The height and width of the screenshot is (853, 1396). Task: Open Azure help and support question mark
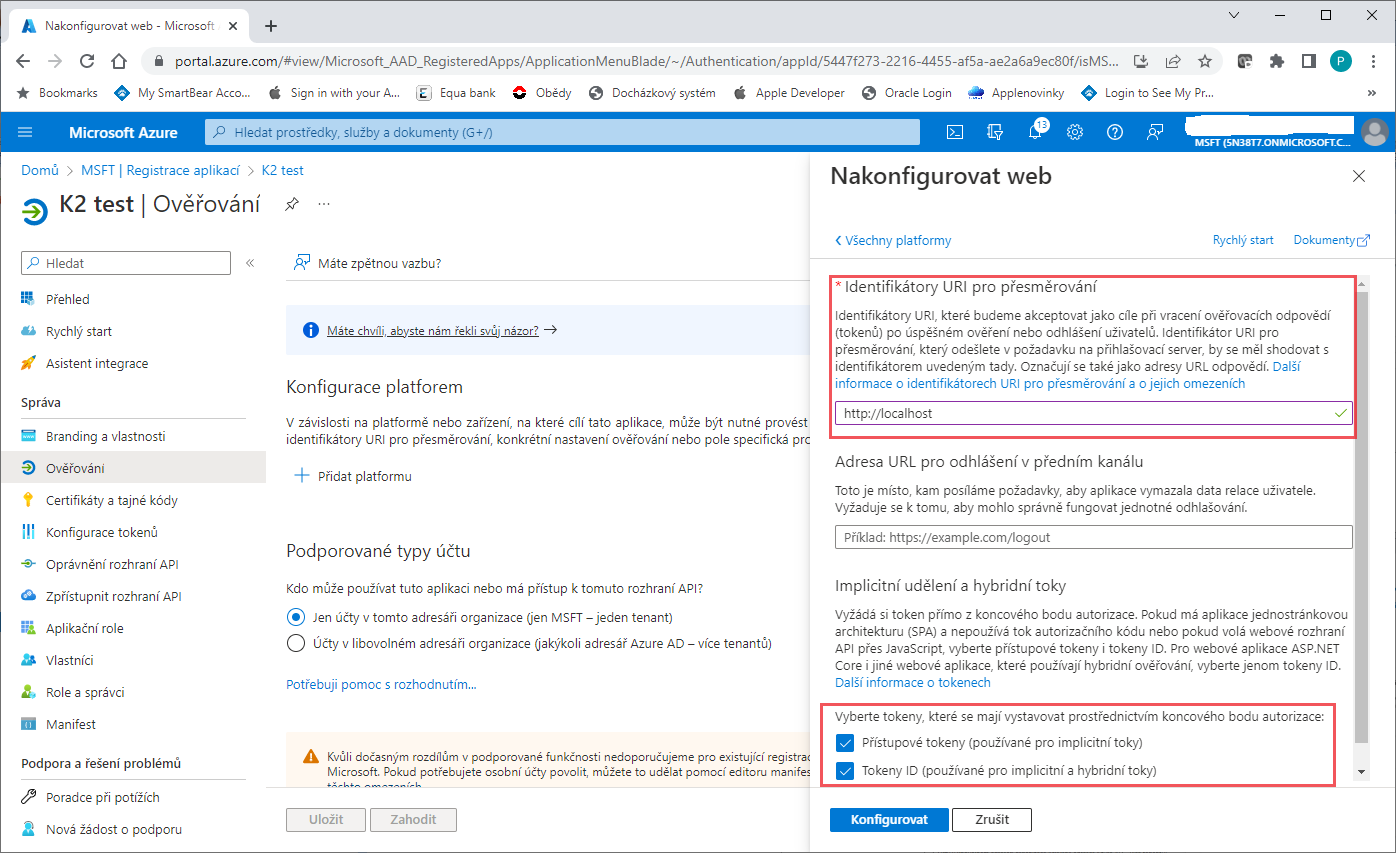click(x=1115, y=132)
